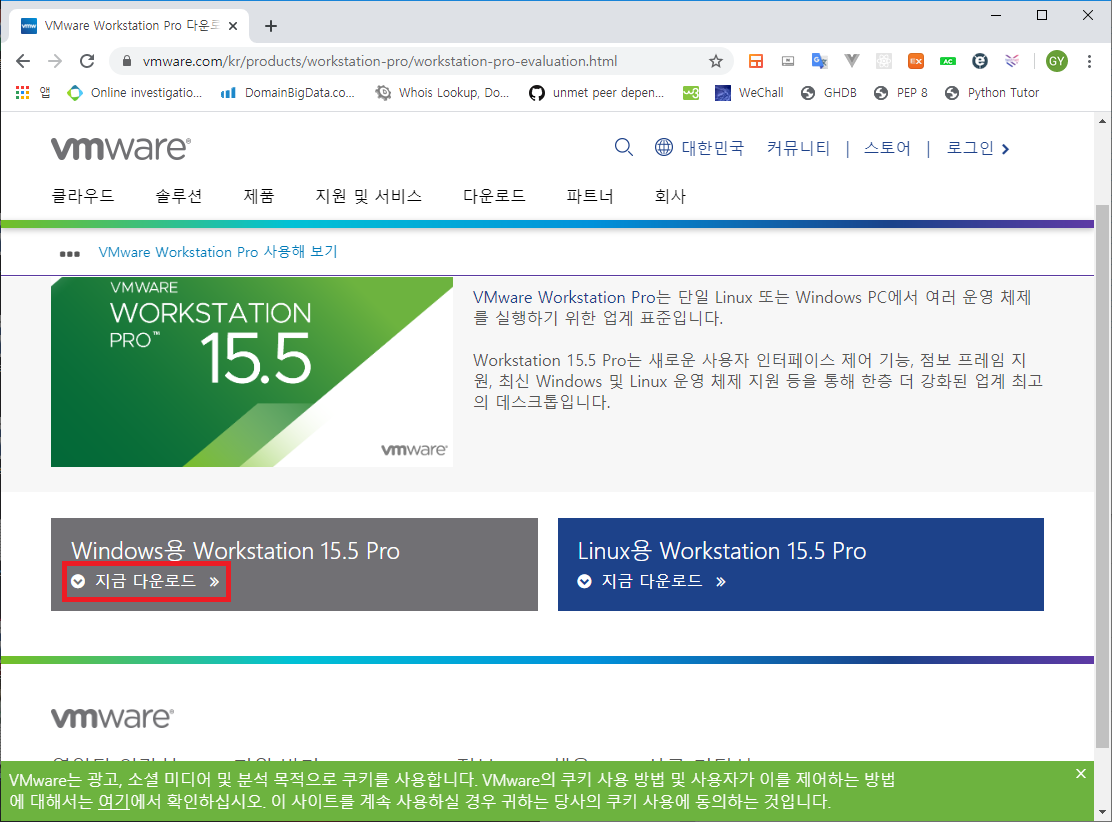Open the 커뮤니티 link
The width and height of the screenshot is (1112, 822).
pos(798,148)
